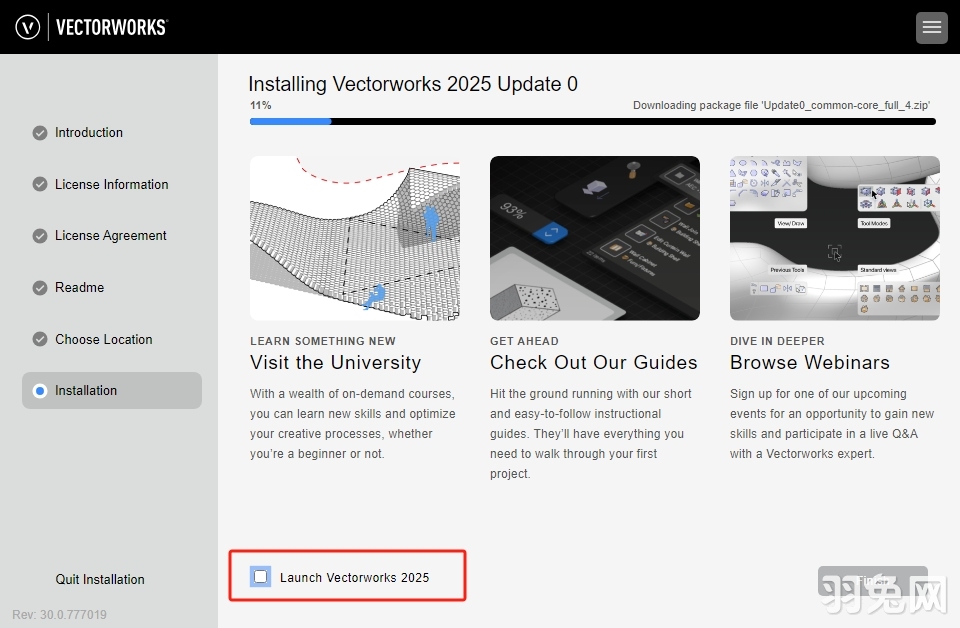Open the Visit the University card image

(x=355, y=238)
